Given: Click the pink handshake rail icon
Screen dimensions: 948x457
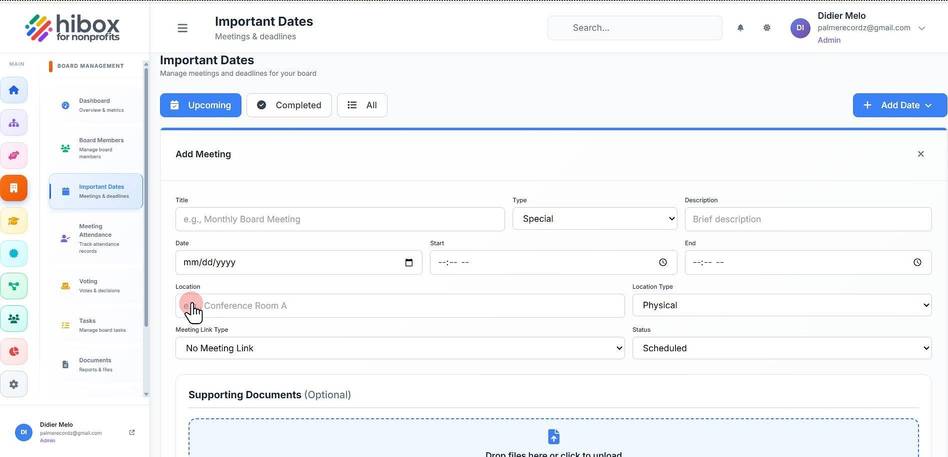Looking at the screenshot, I should [14, 155].
